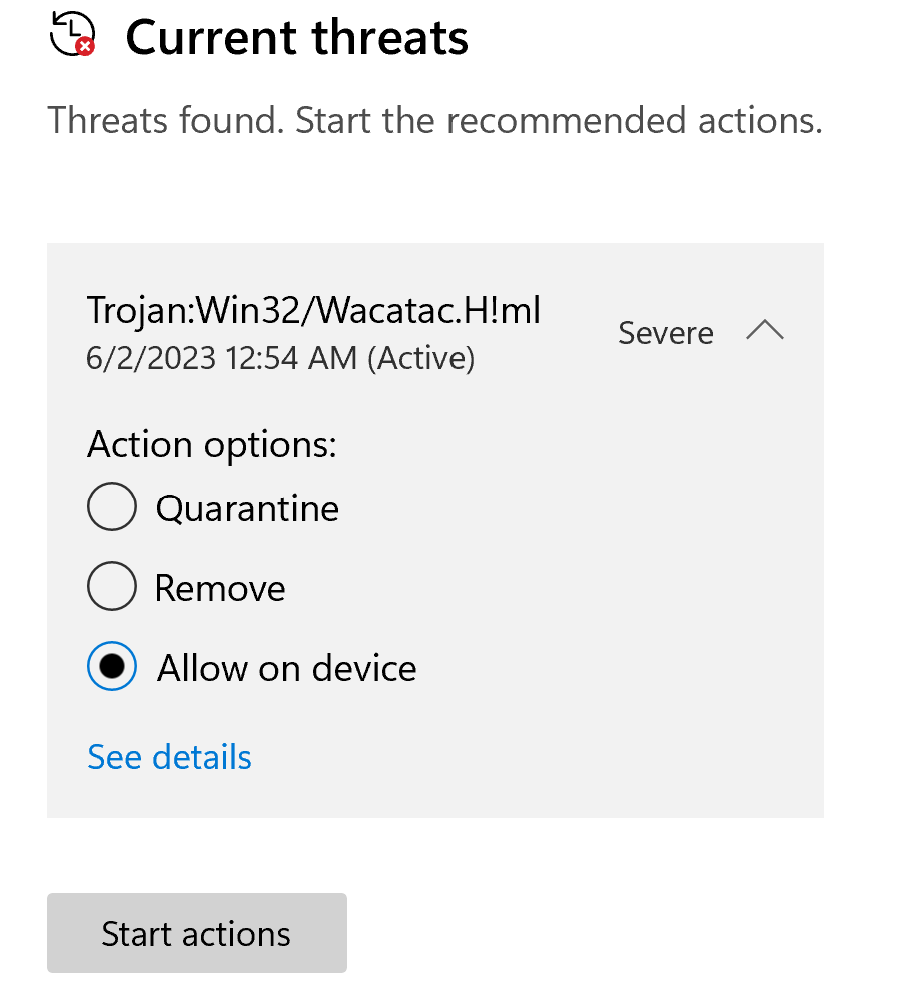Click the Current threats heading
The width and height of the screenshot is (900, 1000).
point(297,38)
